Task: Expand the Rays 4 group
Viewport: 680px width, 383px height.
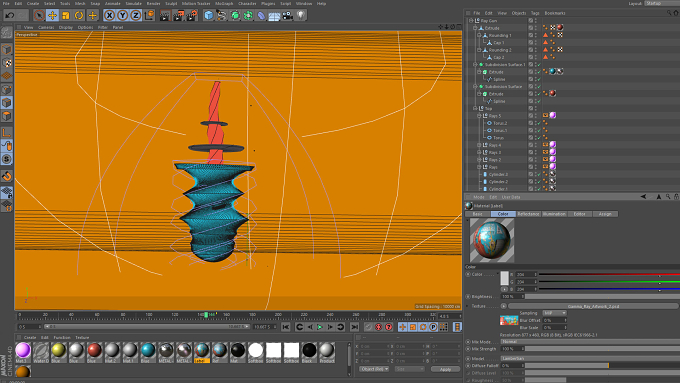Action: 479,145
